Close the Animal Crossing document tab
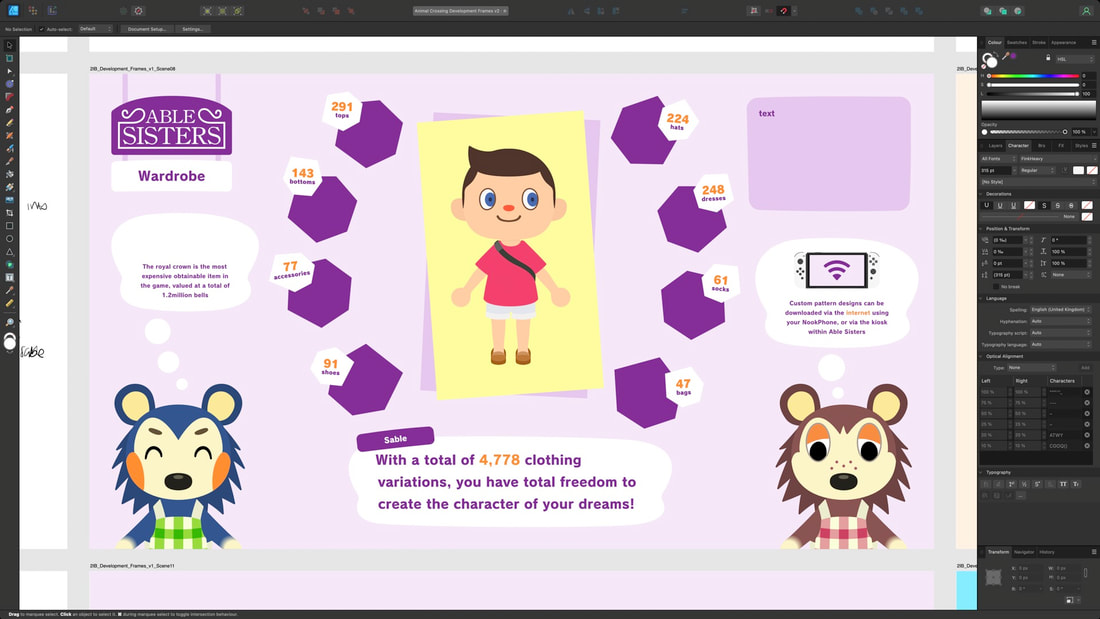The image size is (1100, 619). (504, 11)
